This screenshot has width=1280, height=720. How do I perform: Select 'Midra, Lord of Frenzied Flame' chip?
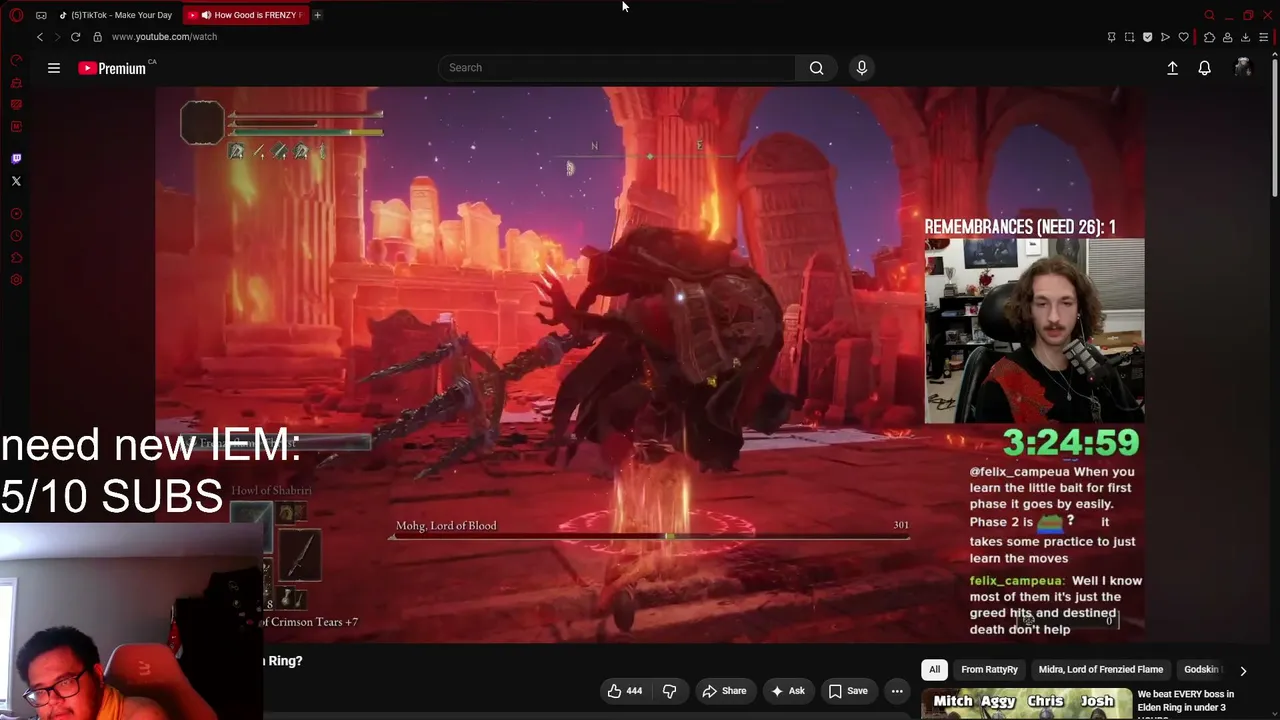(1100, 670)
